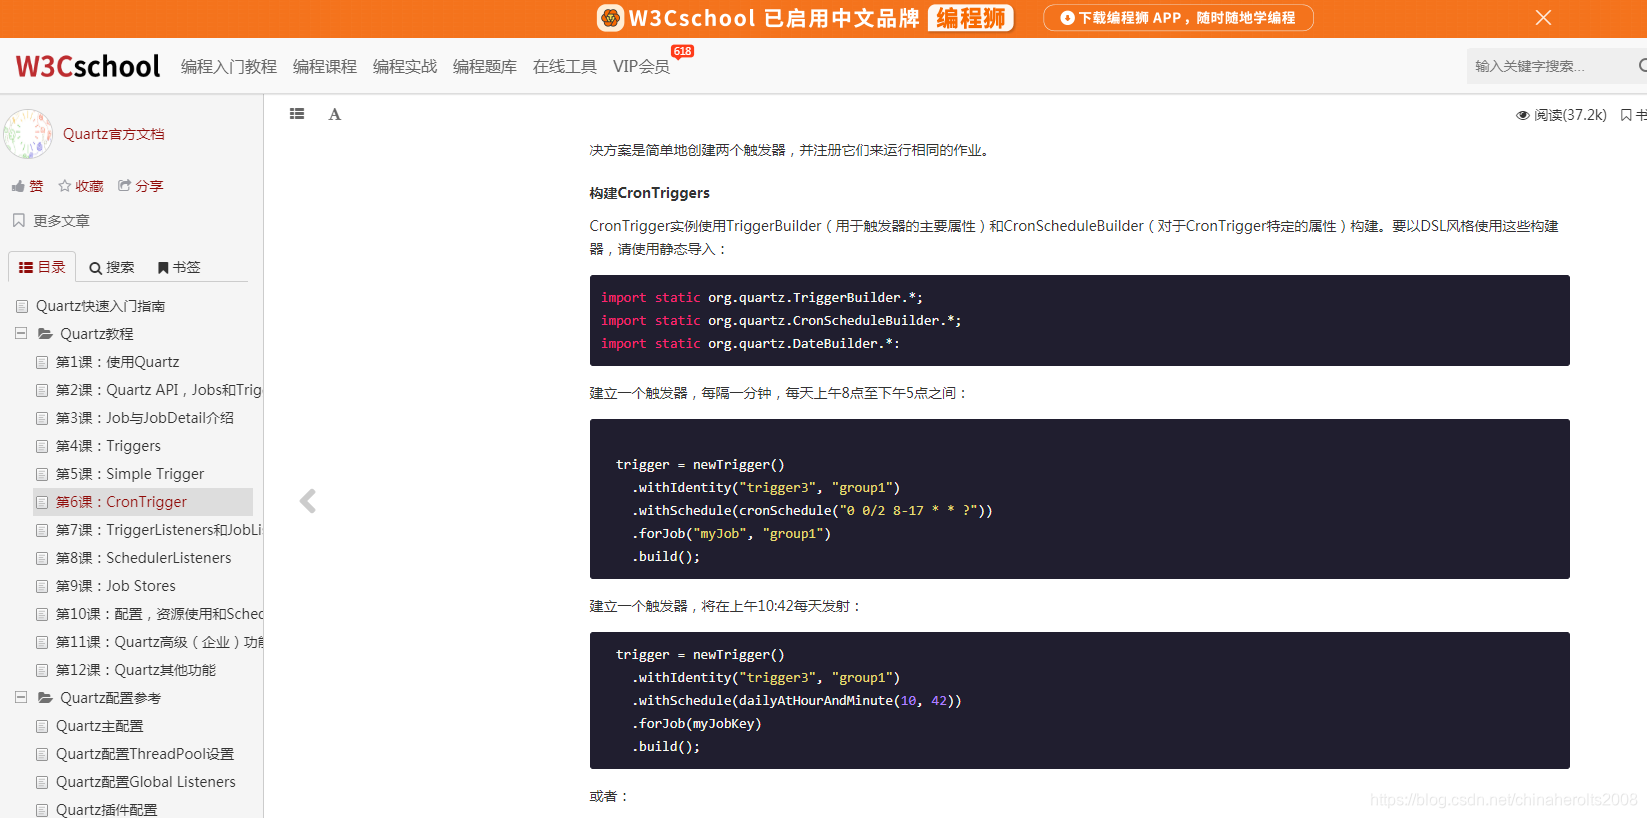The image size is (1647, 818).
Task: Open 第3课：Job与JobDetail介绍 chapter
Action: coord(145,418)
